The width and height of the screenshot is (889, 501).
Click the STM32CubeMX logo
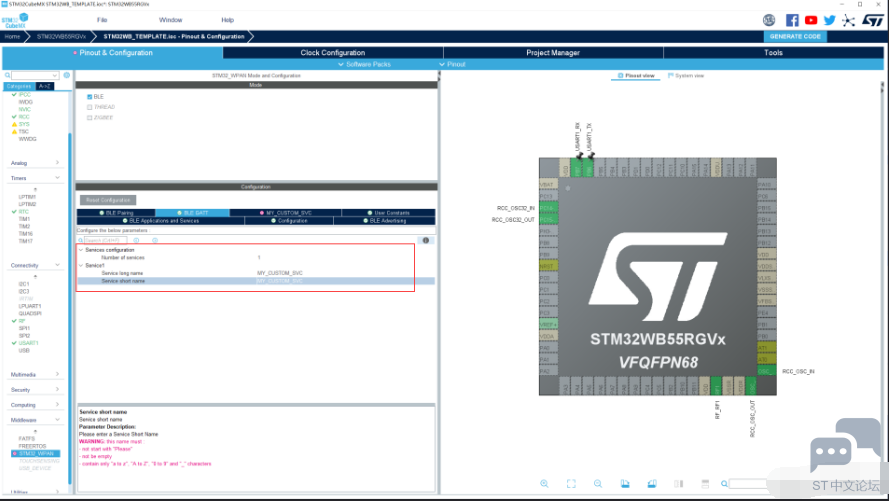(15, 21)
